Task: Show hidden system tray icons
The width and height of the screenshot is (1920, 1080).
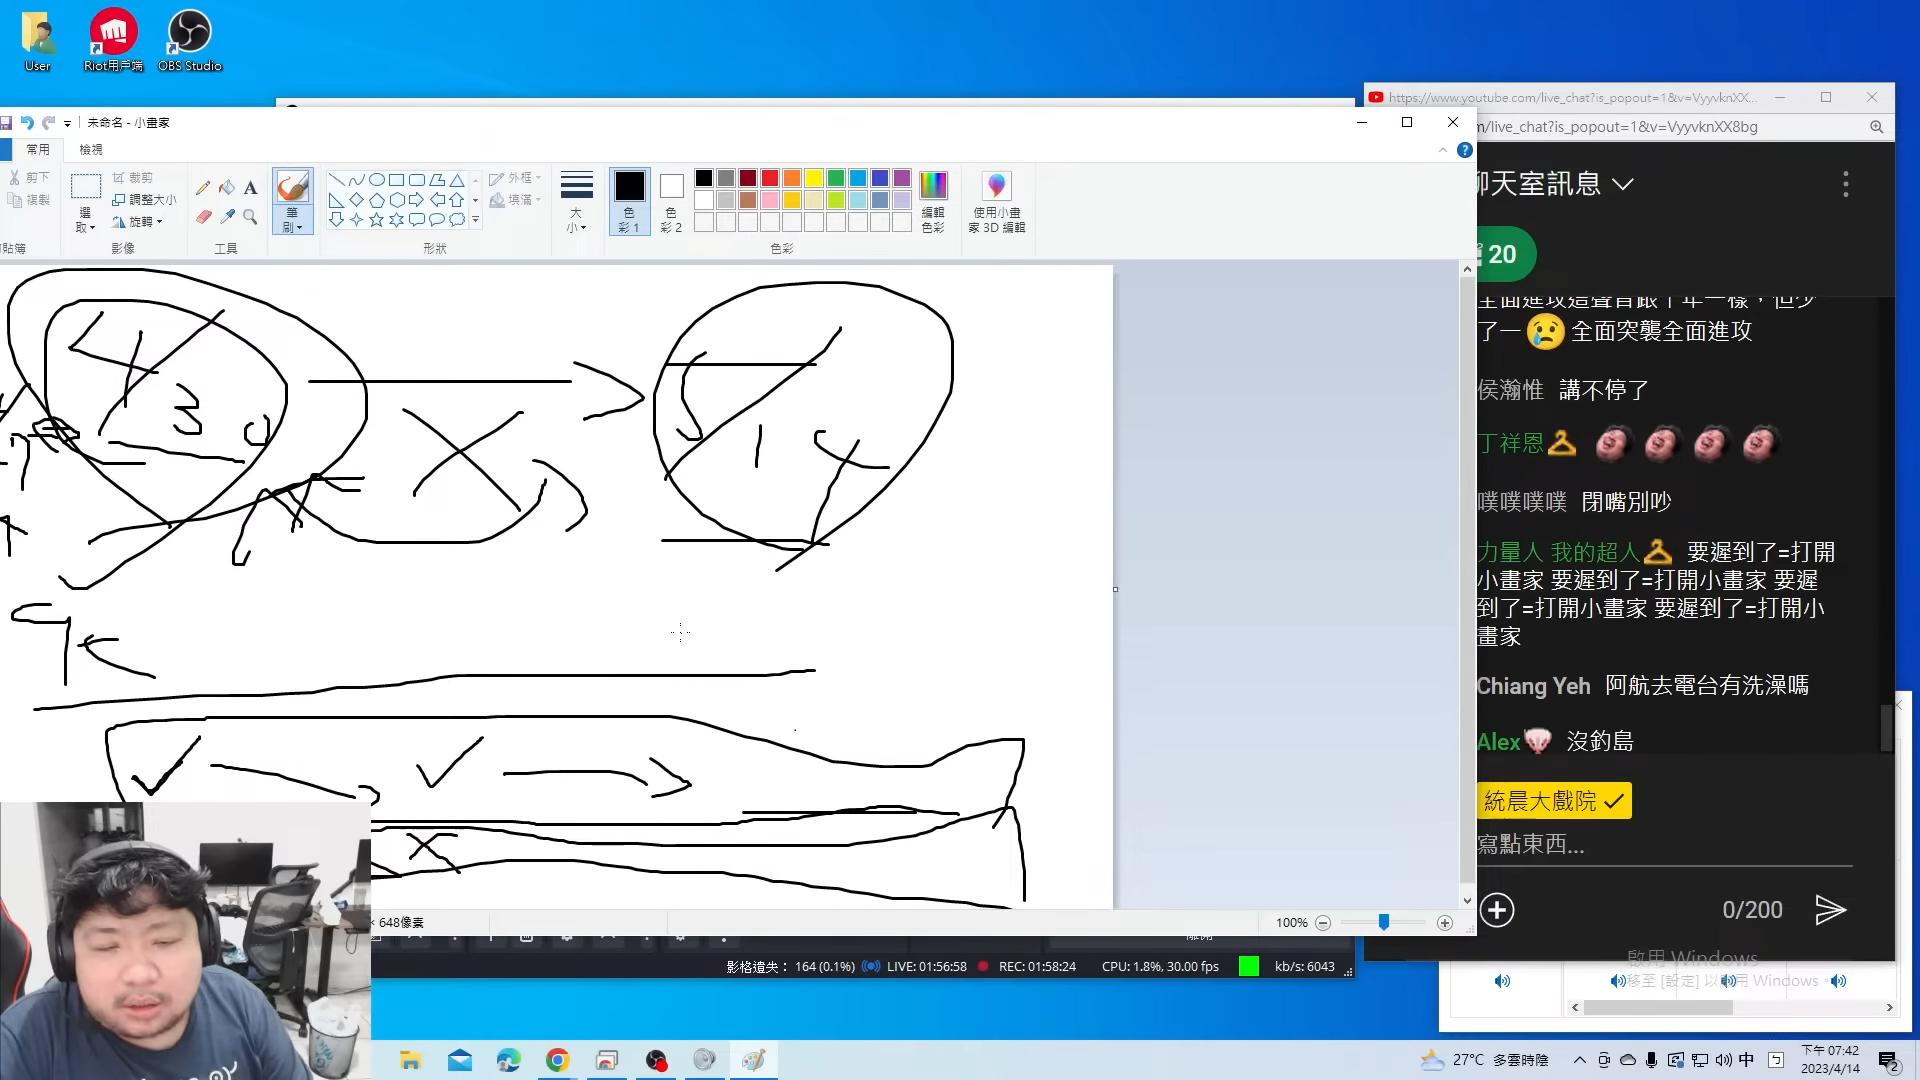Action: 1580,1060
